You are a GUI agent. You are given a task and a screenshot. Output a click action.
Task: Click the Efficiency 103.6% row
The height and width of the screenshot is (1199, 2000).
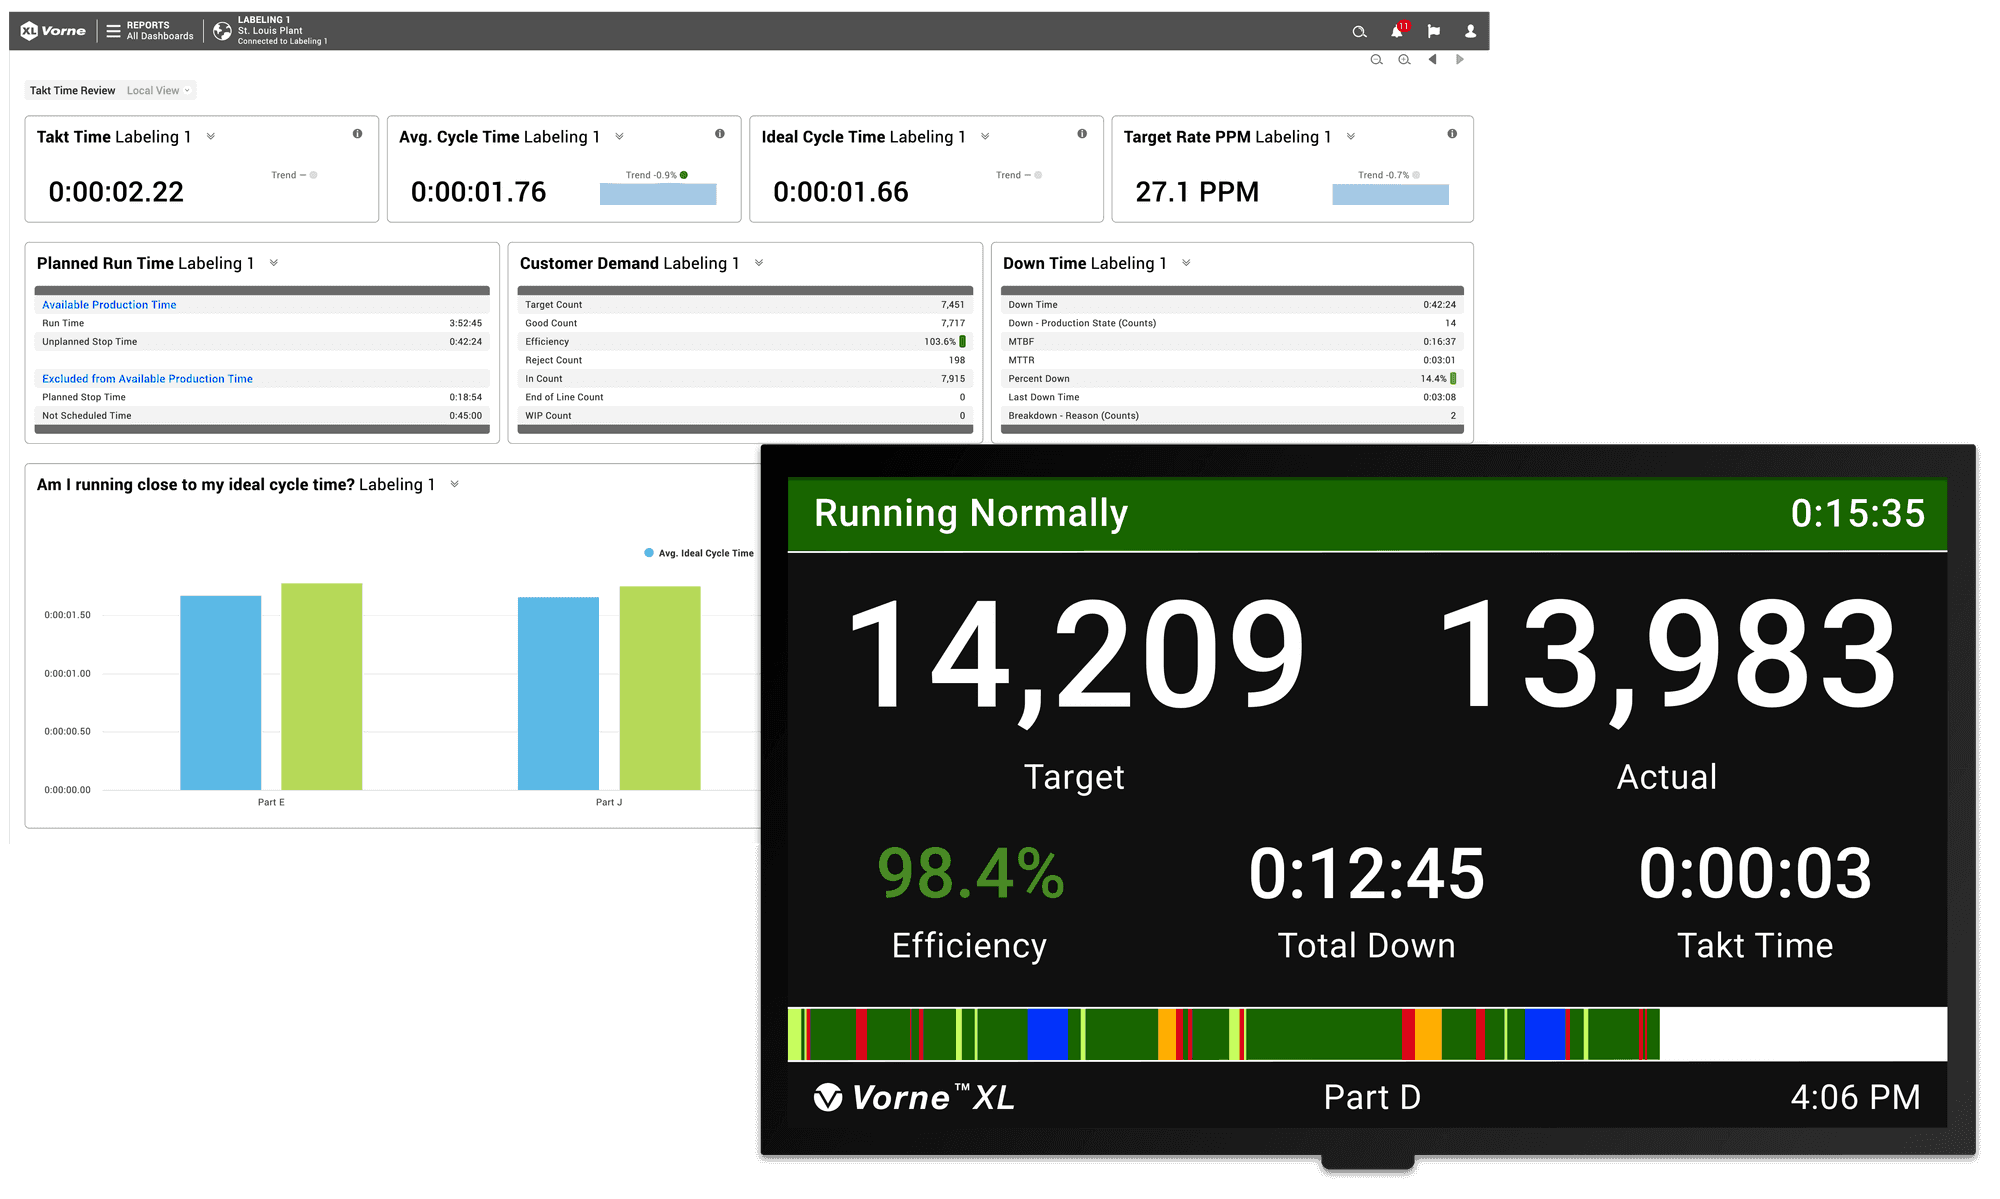[x=745, y=342]
